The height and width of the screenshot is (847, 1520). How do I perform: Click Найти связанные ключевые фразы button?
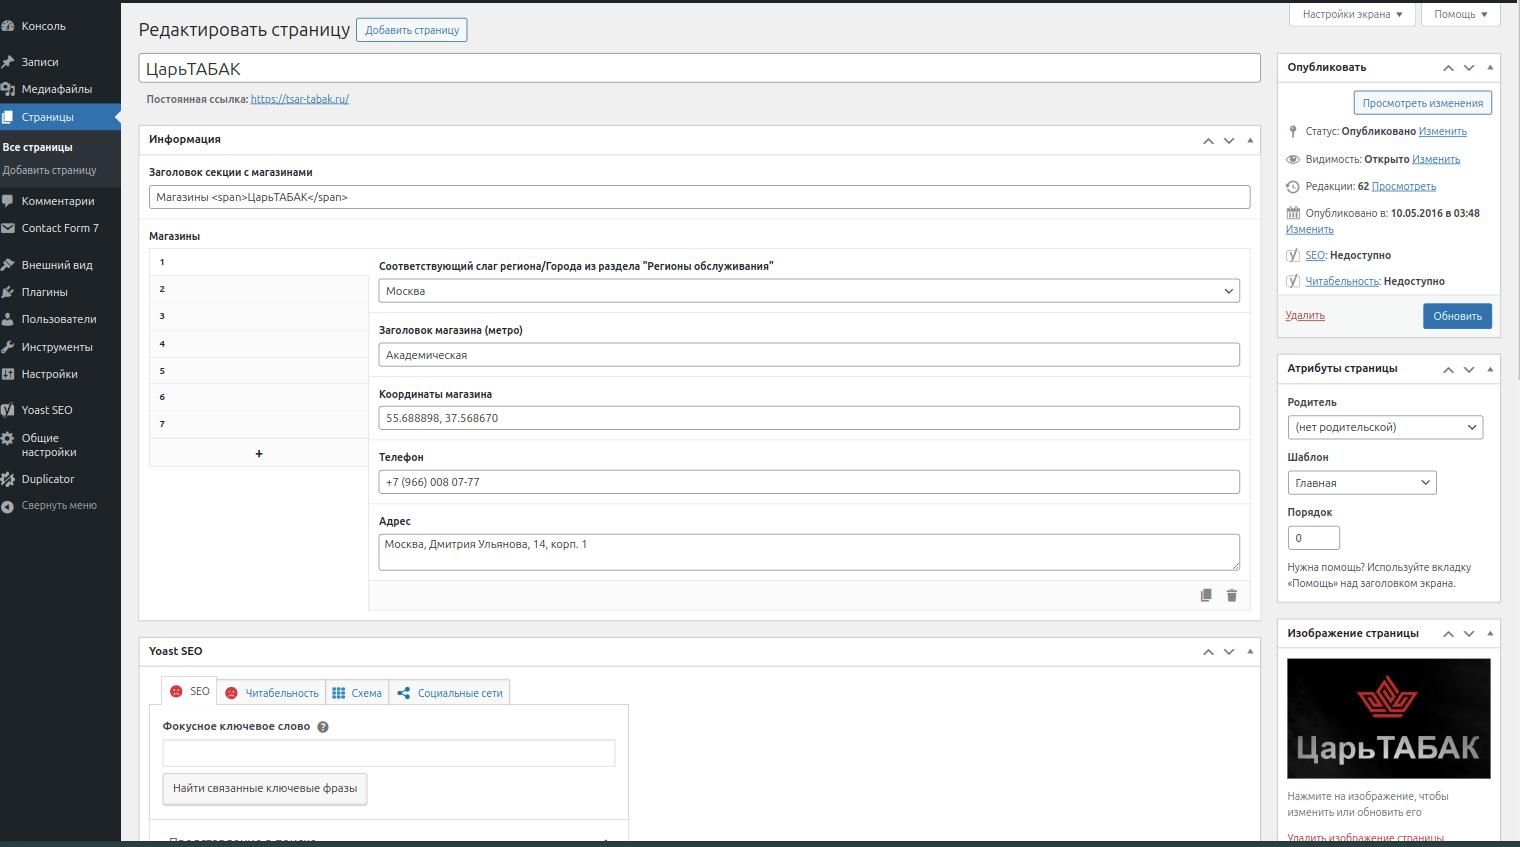[x=265, y=788]
